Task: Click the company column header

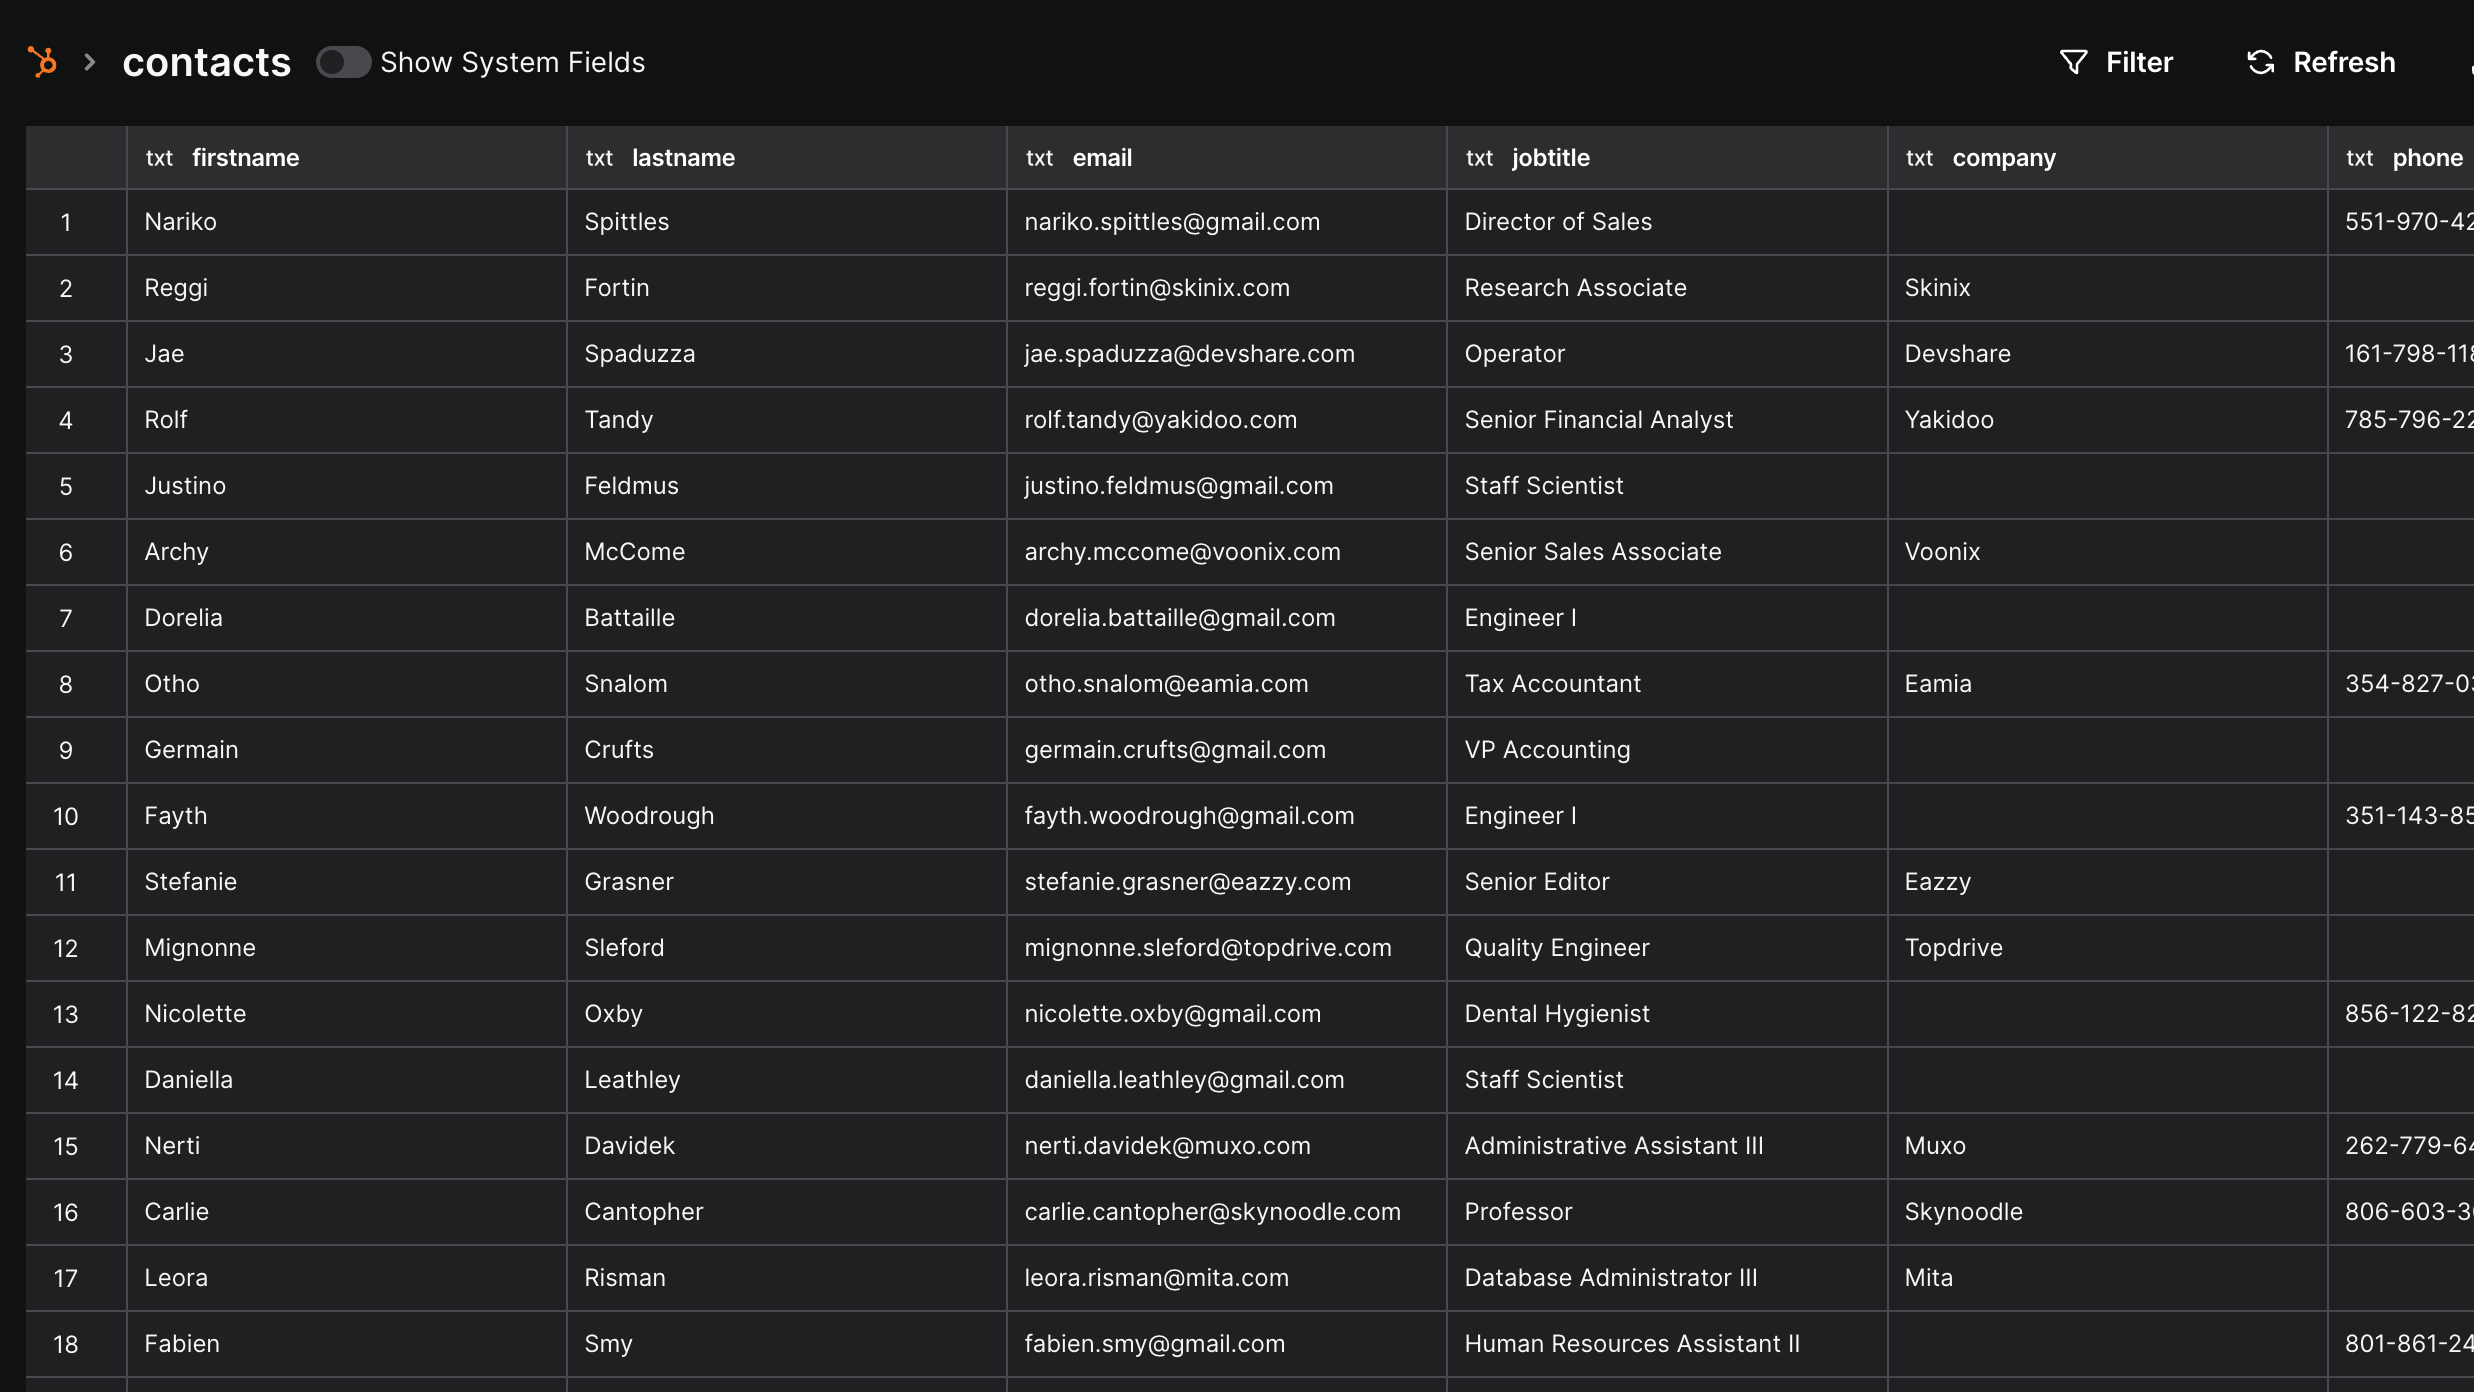Action: coord(2003,158)
